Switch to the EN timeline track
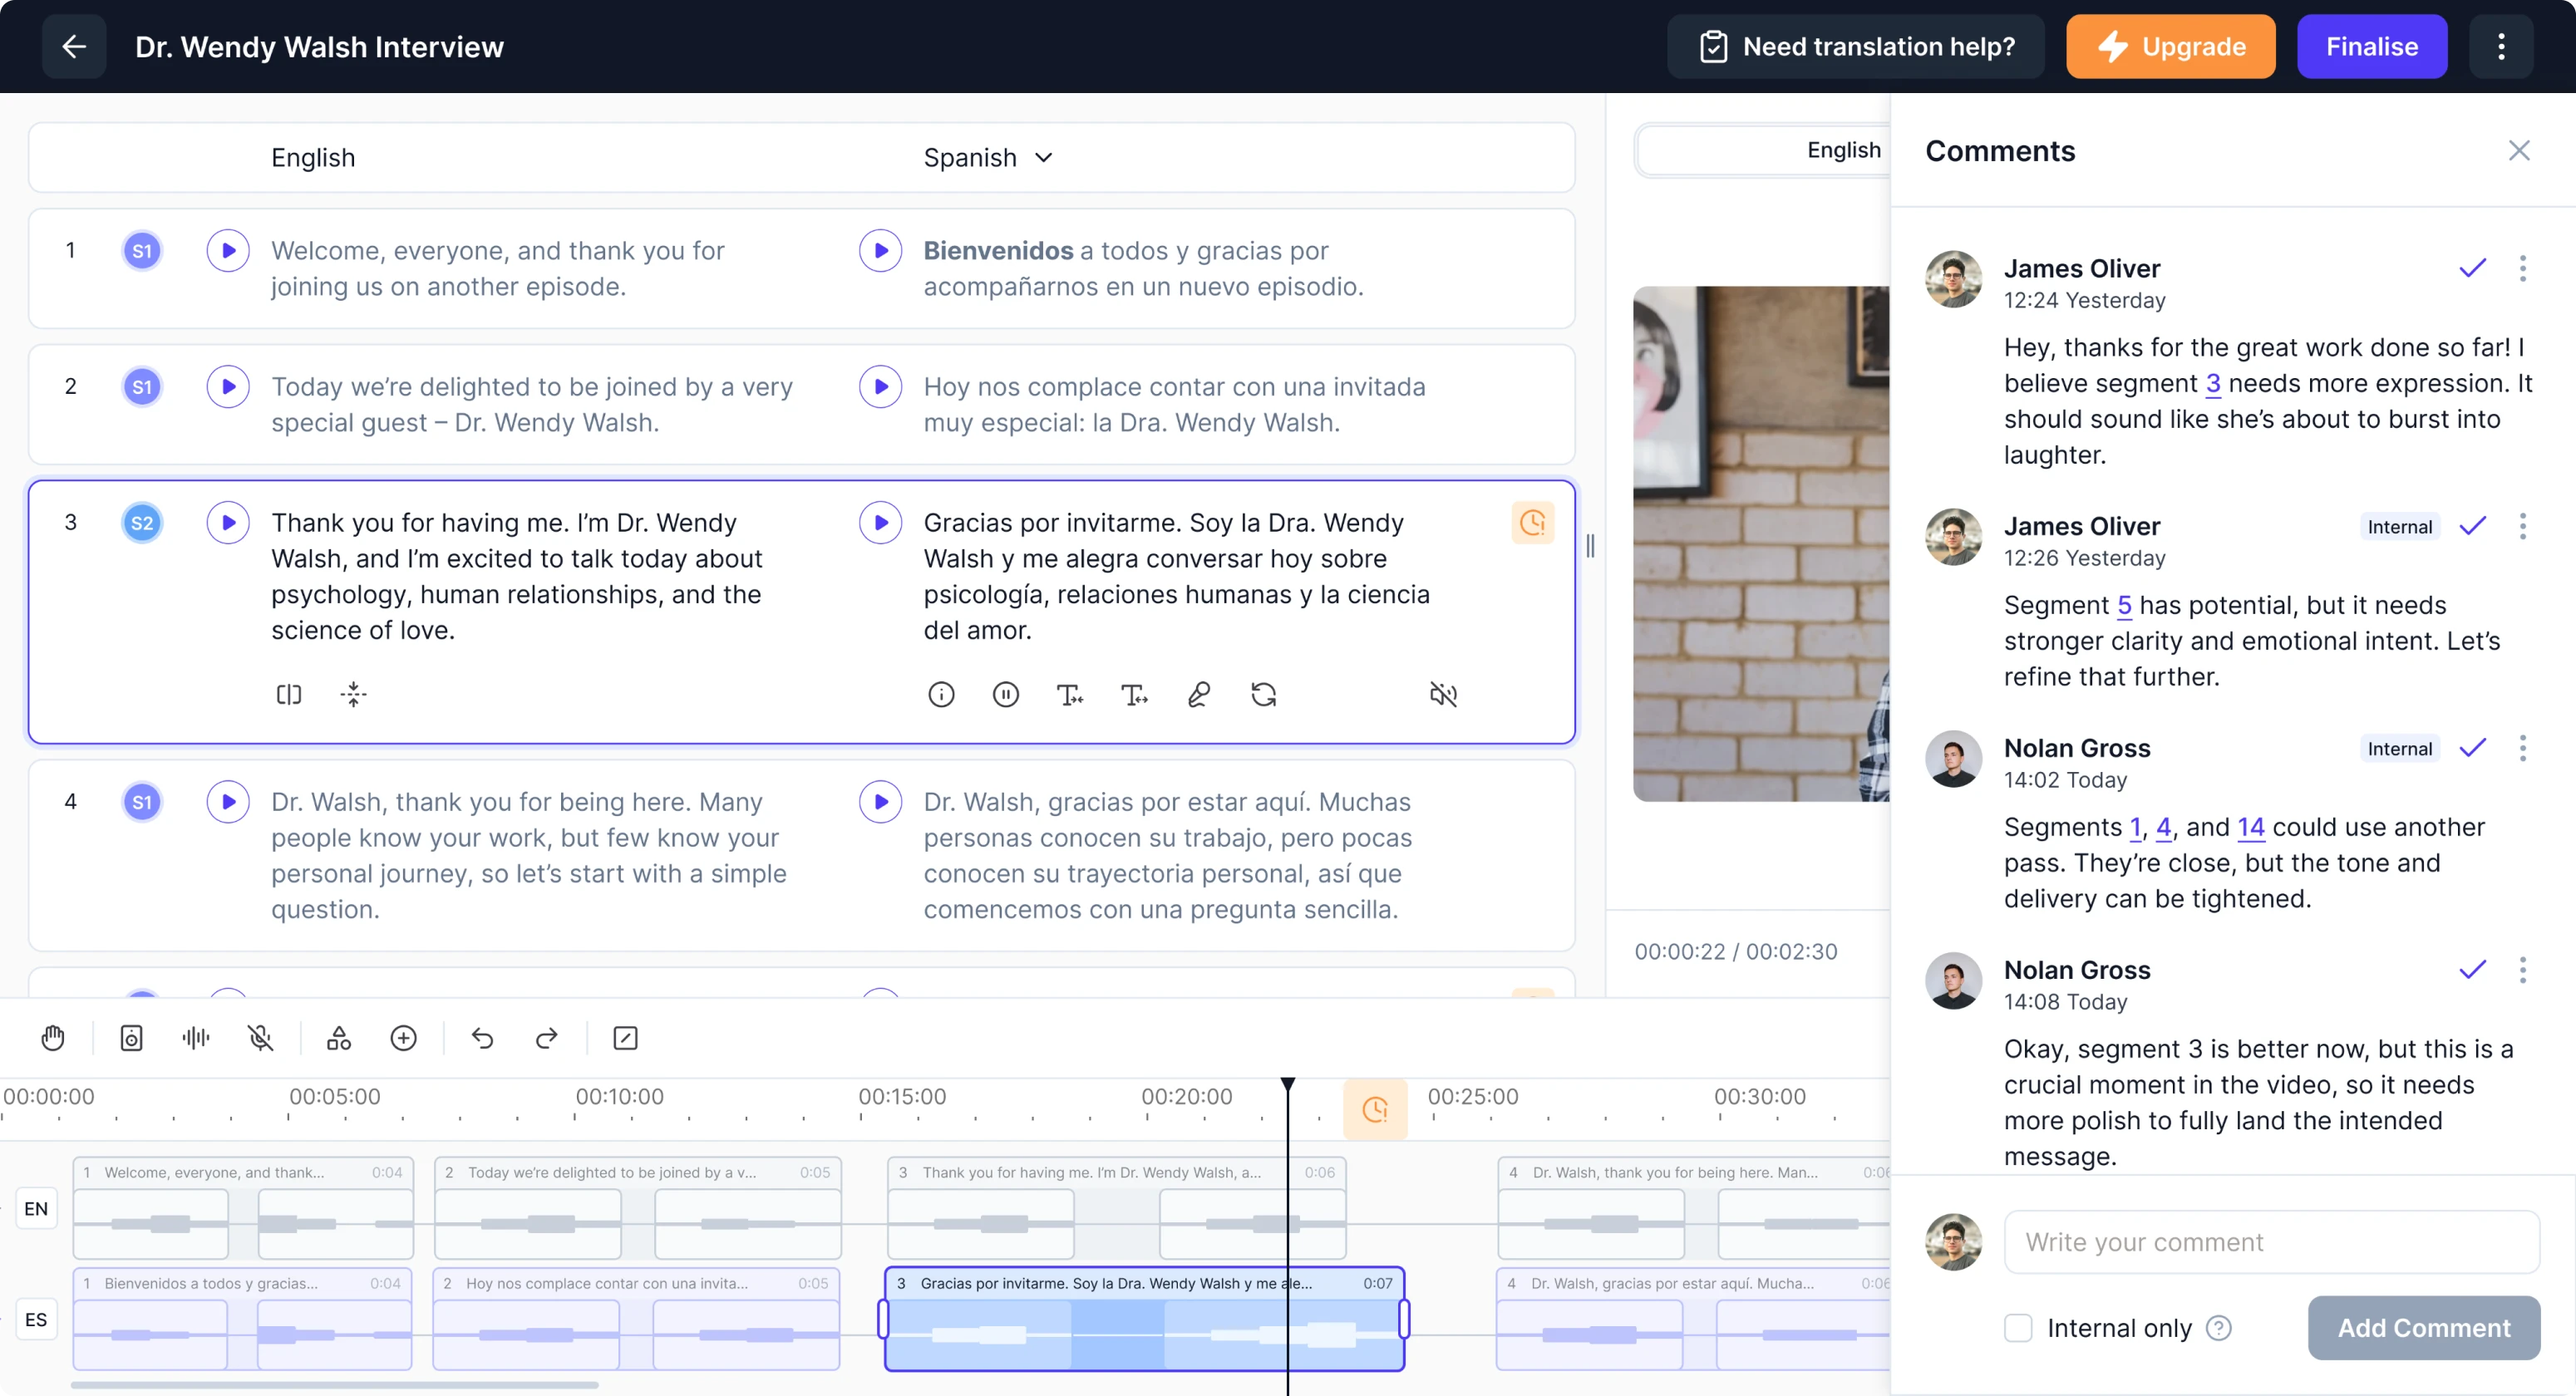 coord(37,1208)
